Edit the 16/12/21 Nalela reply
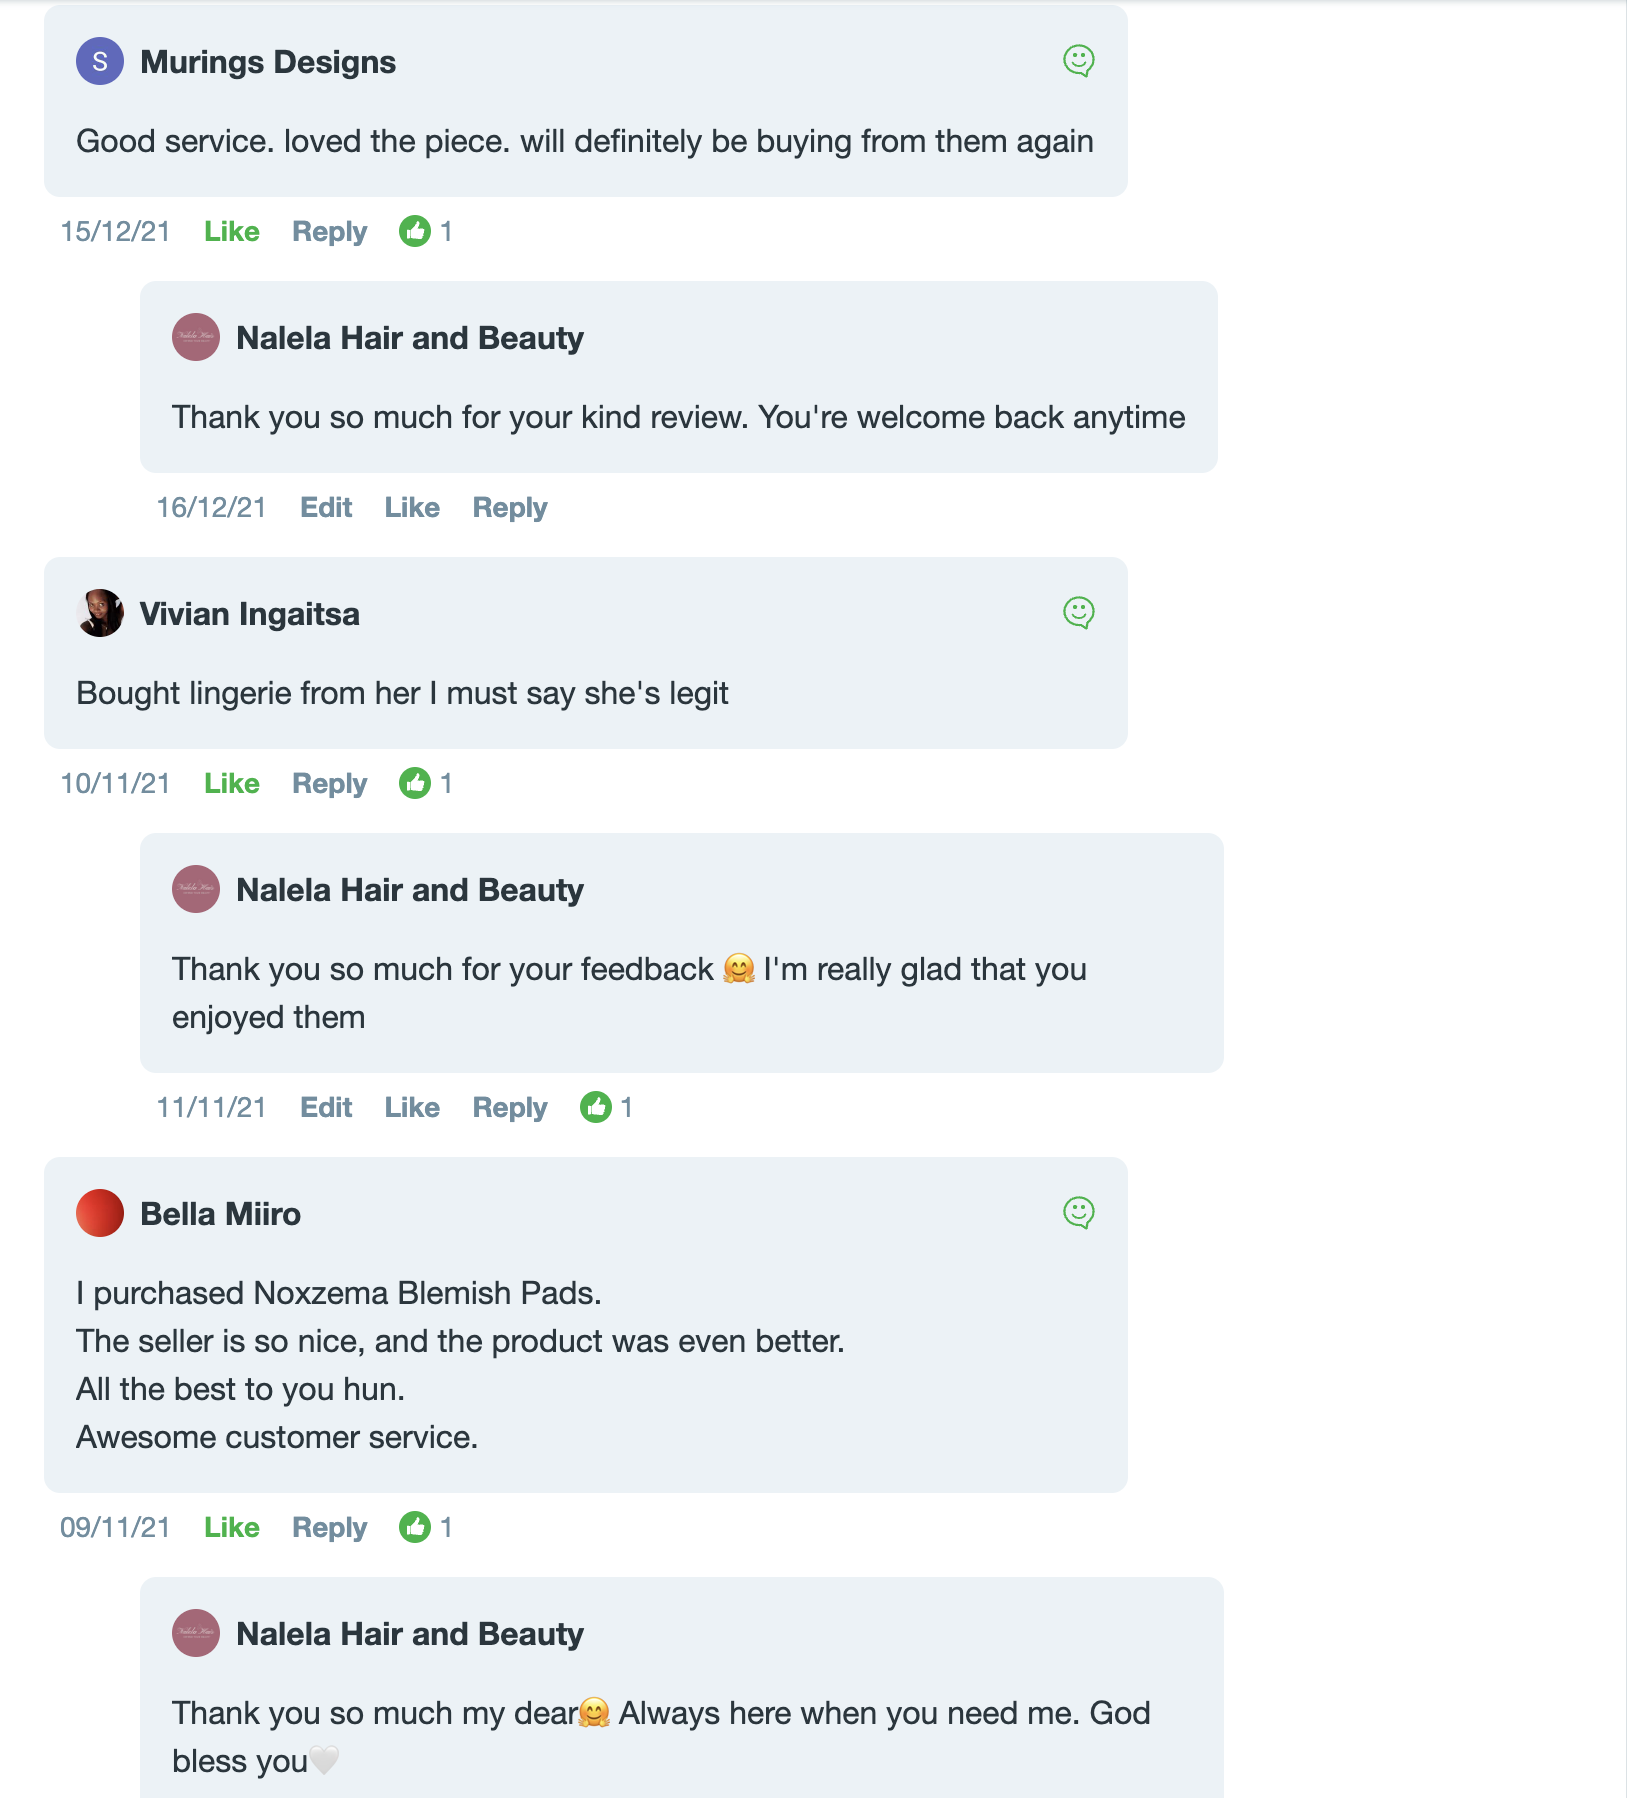Screen dimensions: 1627x1798 [x=326, y=507]
